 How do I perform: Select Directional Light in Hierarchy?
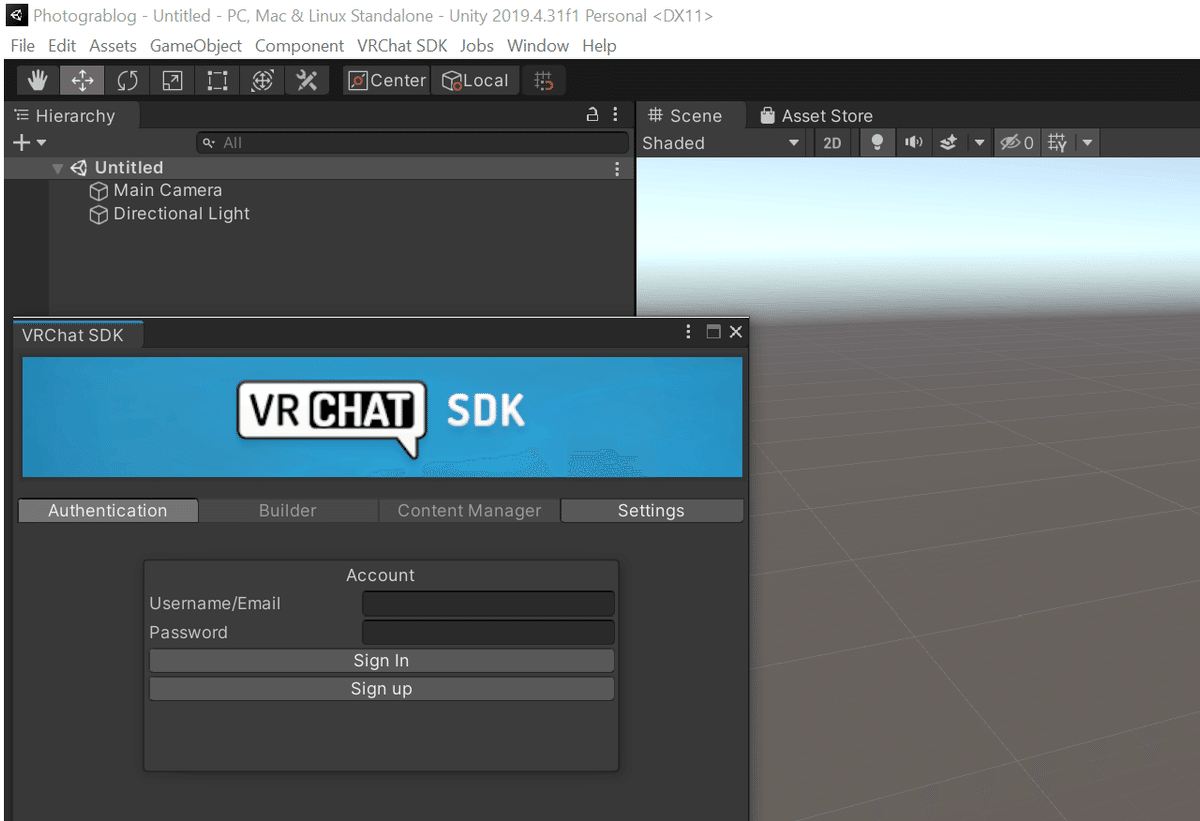pyautogui.click(x=182, y=214)
